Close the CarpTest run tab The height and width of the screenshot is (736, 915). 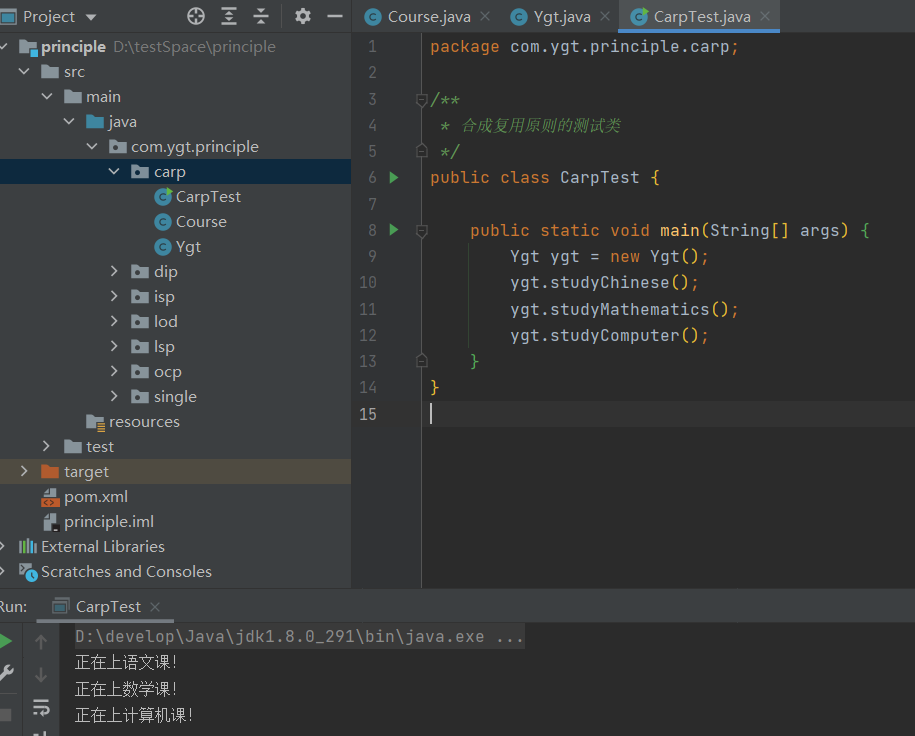[155, 607]
